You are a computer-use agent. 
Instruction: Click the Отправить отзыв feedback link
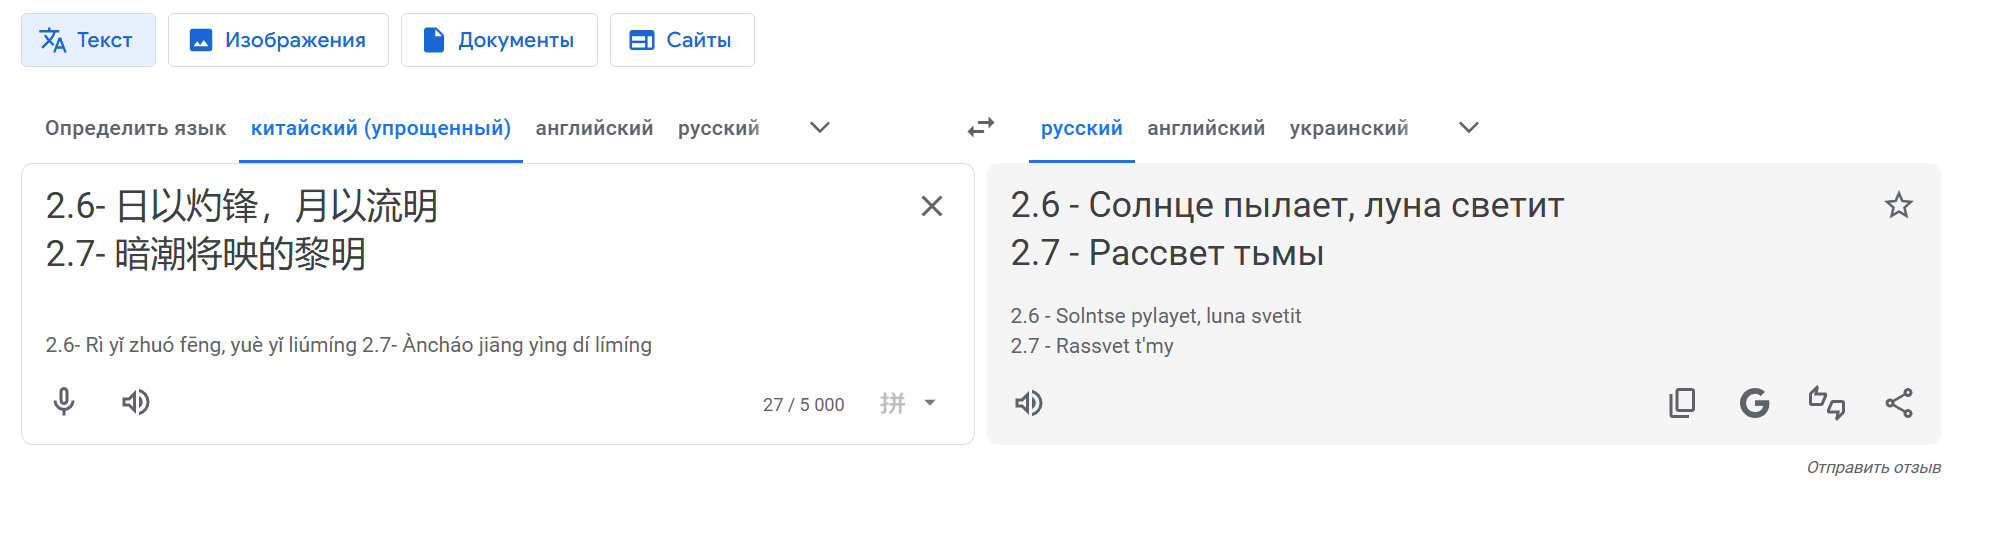1873,467
